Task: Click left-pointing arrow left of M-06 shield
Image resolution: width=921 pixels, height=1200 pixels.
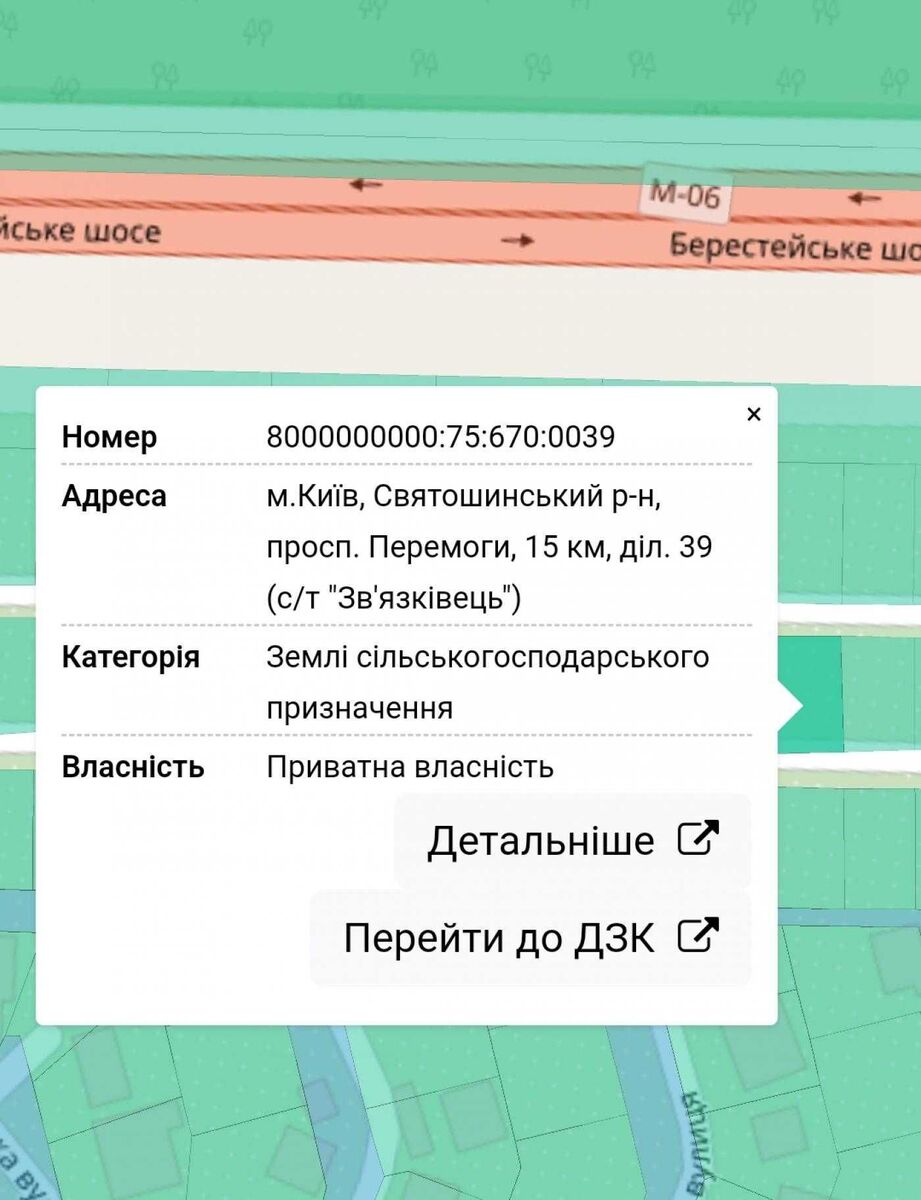Action: [x=366, y=184]
